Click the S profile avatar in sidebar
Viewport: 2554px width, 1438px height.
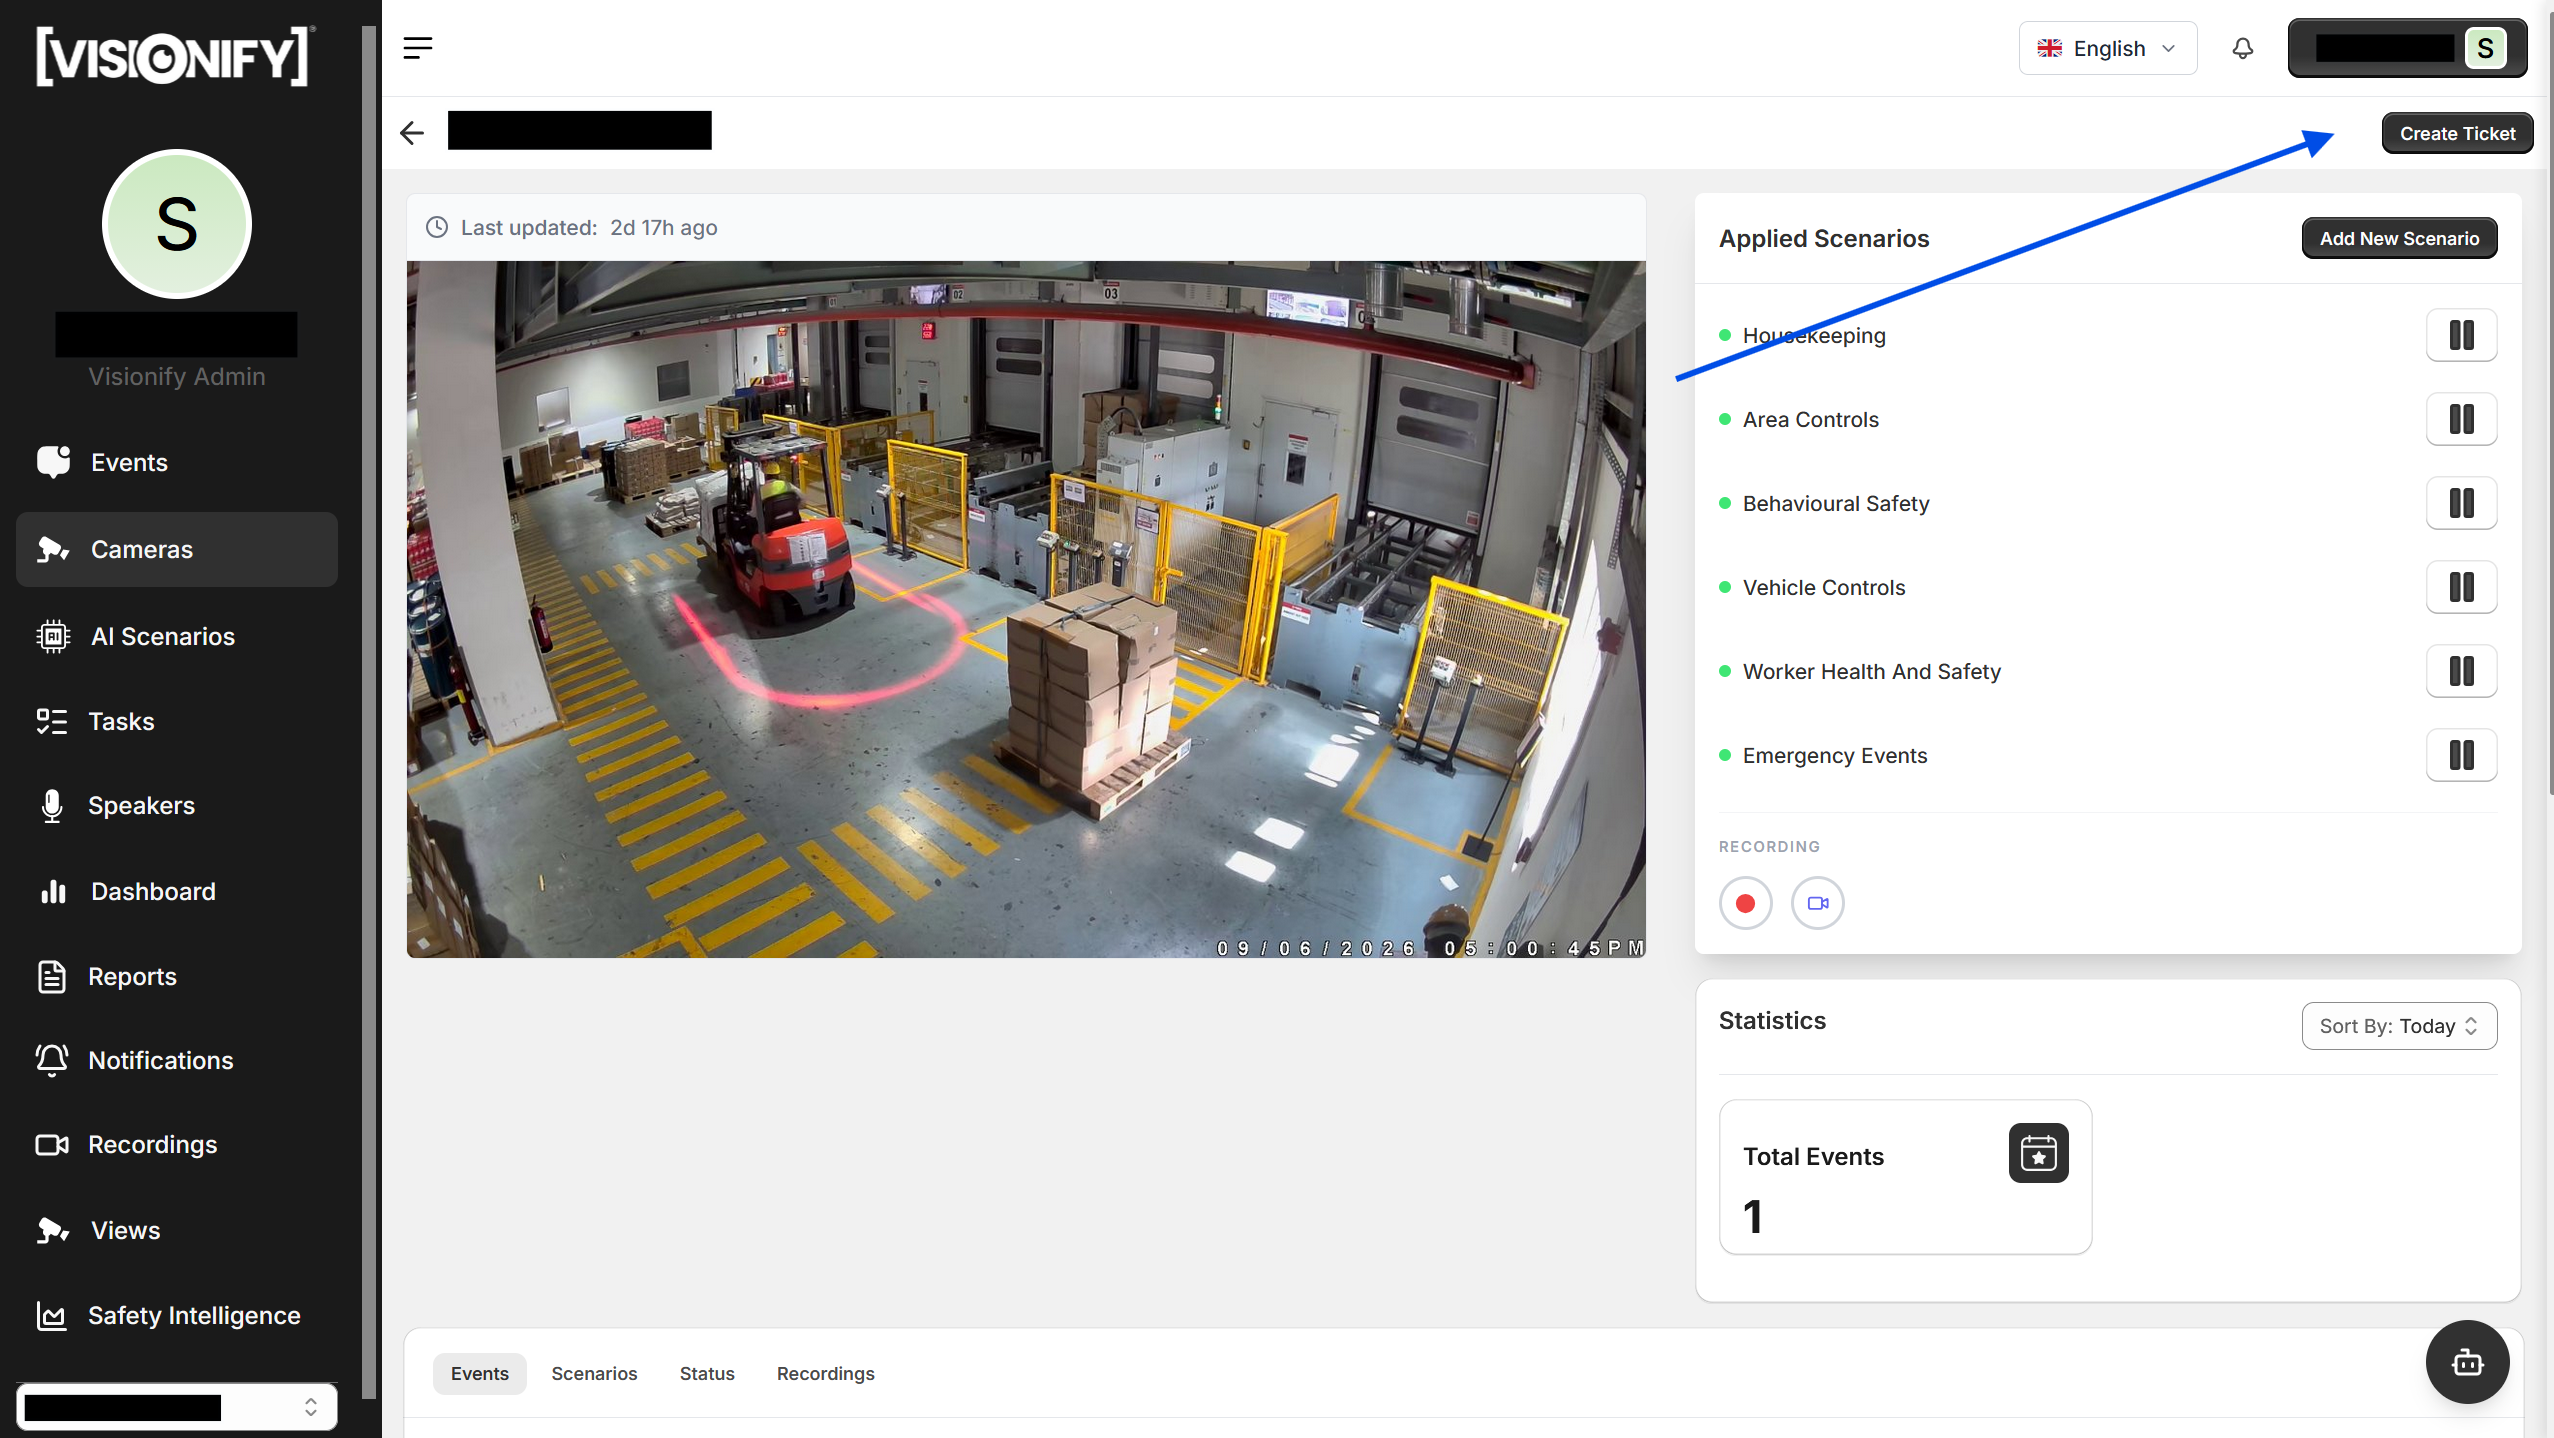[x=177, y=224]
